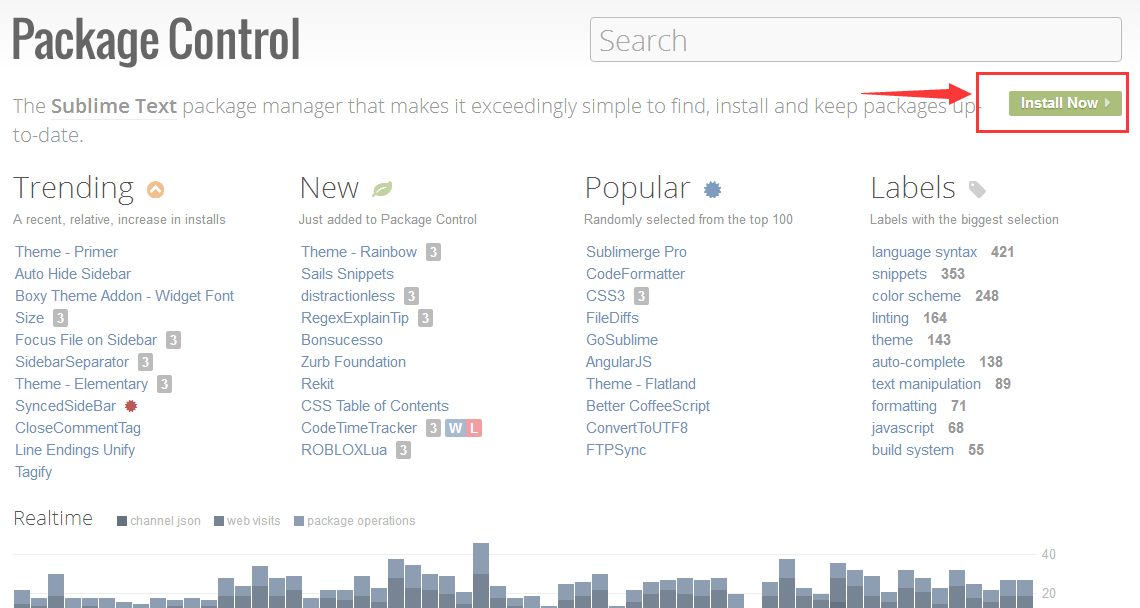The width and height of the screenshot is (1140, 608).
Task: Open the CSS Table of Contents package
Action: [x=375, y=406]
